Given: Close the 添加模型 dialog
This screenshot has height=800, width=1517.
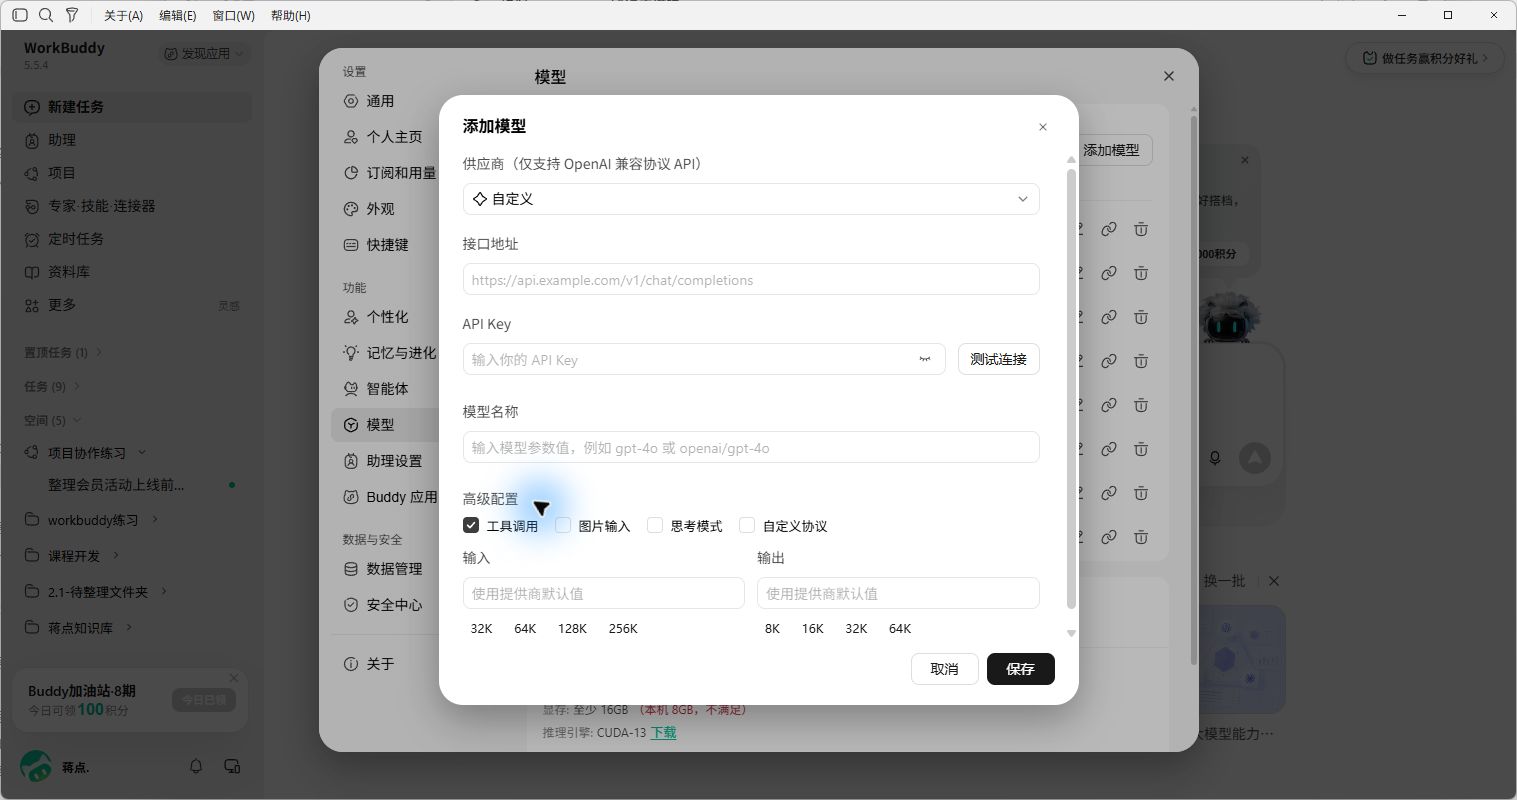Looking at the screenshot, I should pos(1043,127).
